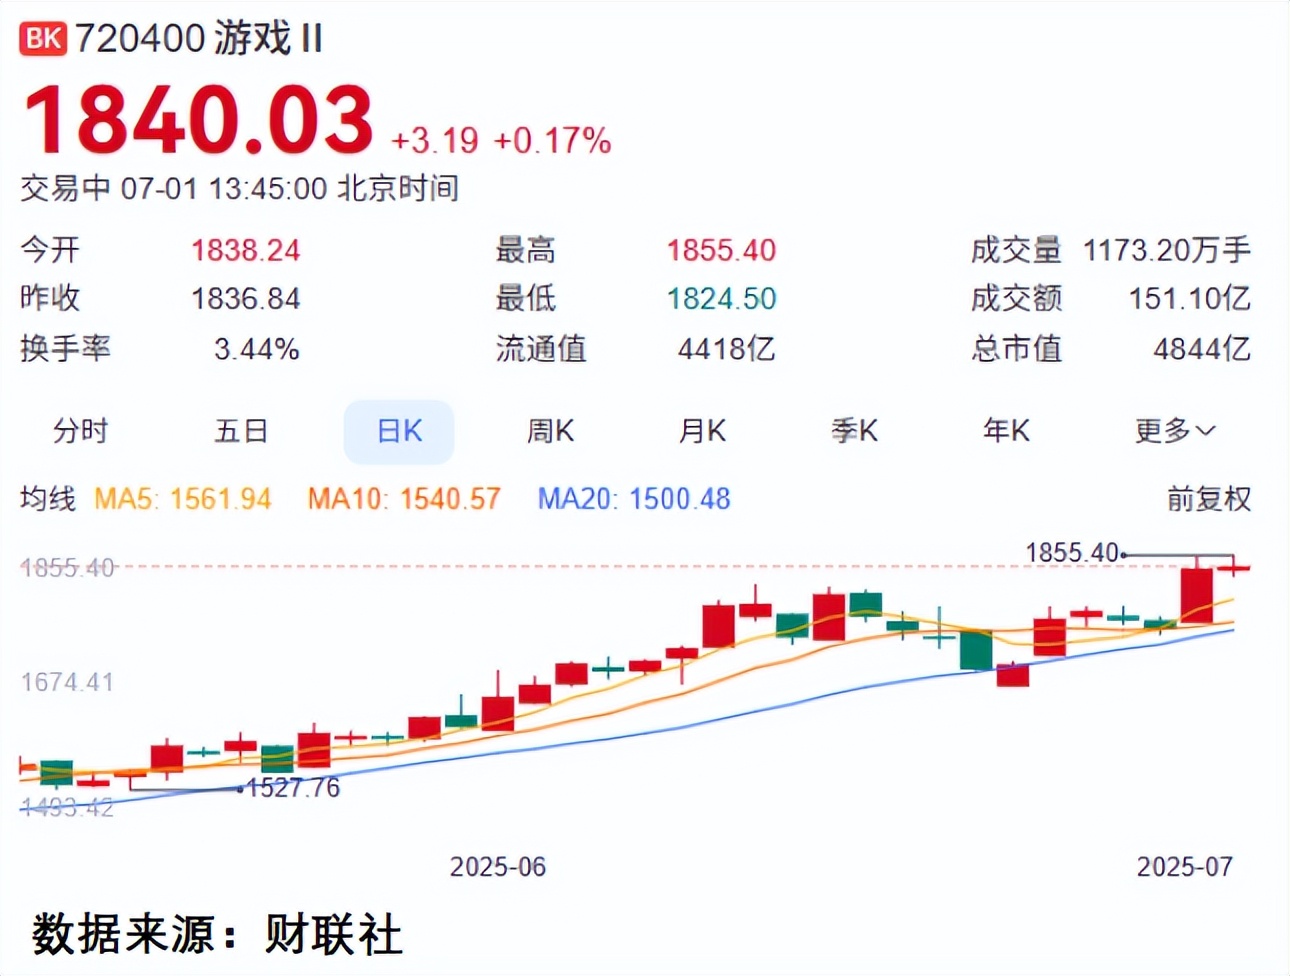1290x976 pixels.
Task: Show the 季K chart tab
Action: [854, 431]
